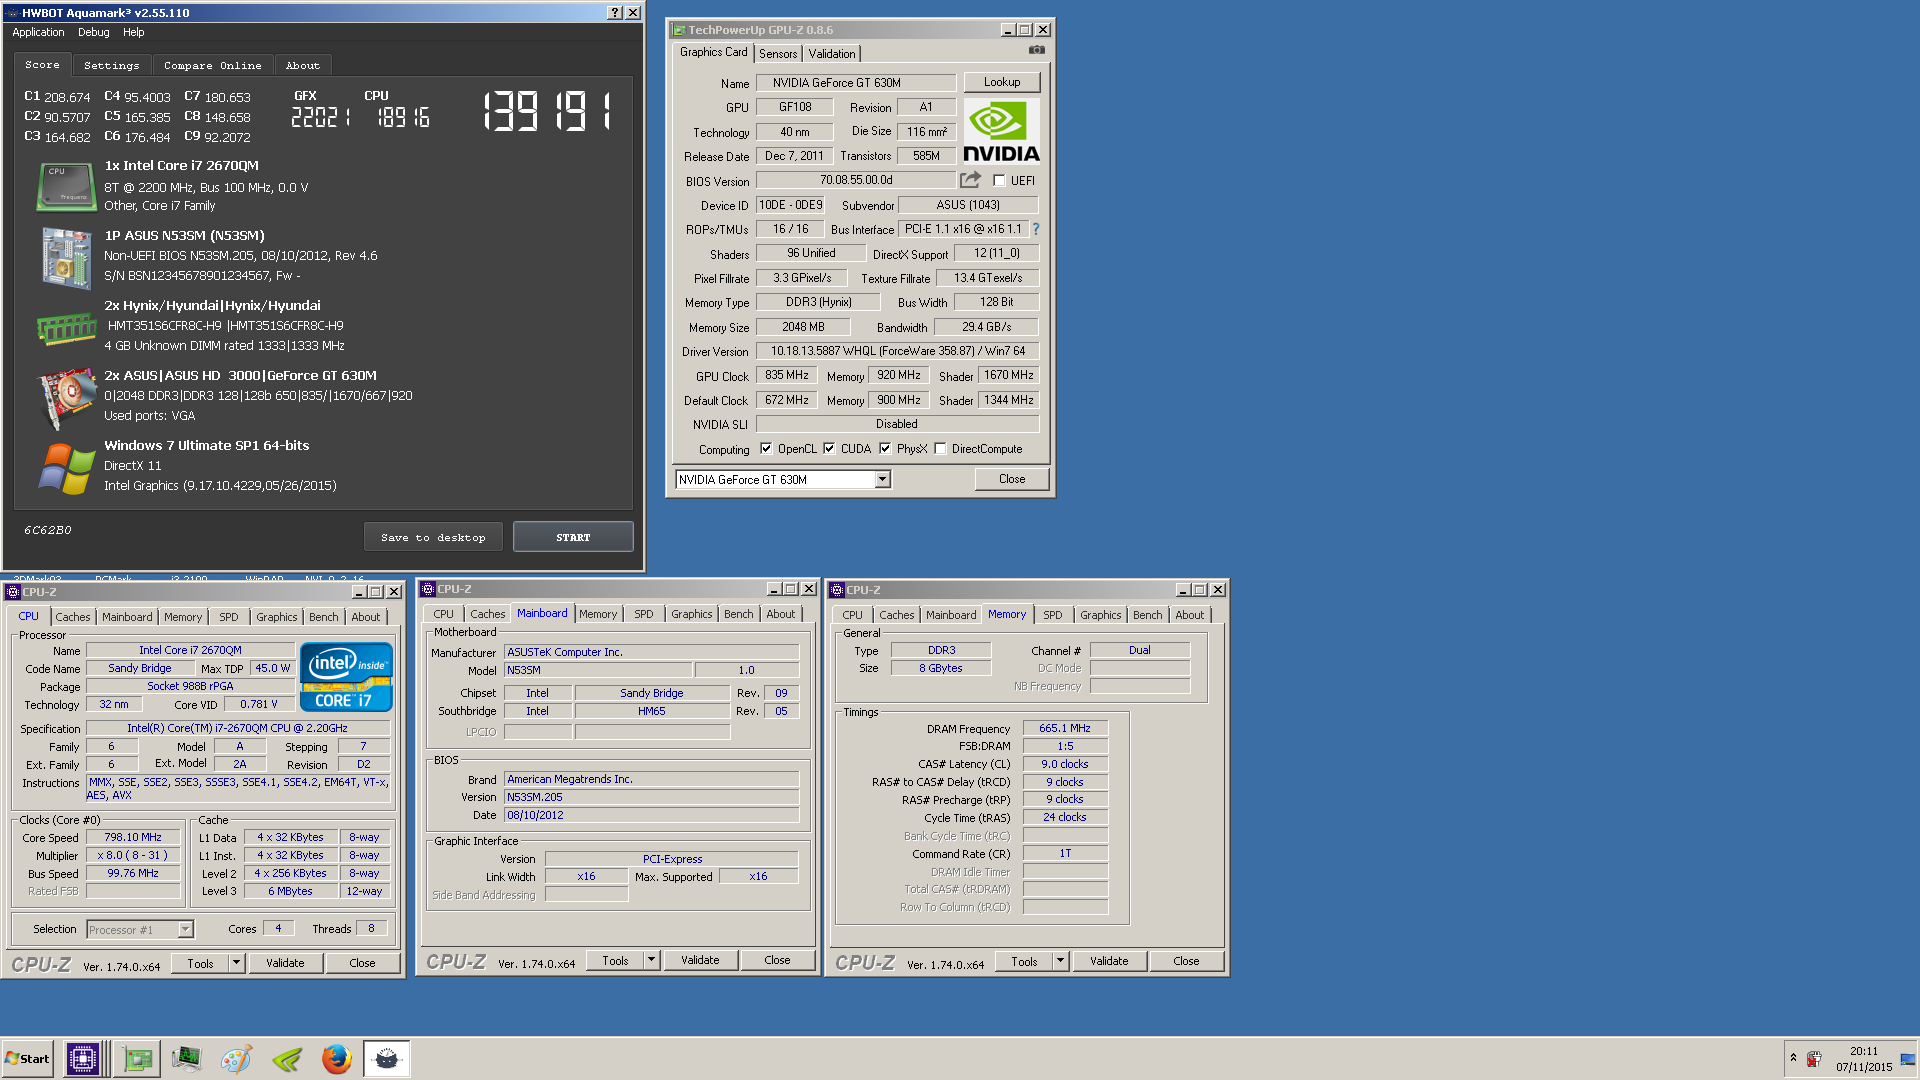Click the START benchmark button in Aquamark
1920x1080 pixels.
573,537
